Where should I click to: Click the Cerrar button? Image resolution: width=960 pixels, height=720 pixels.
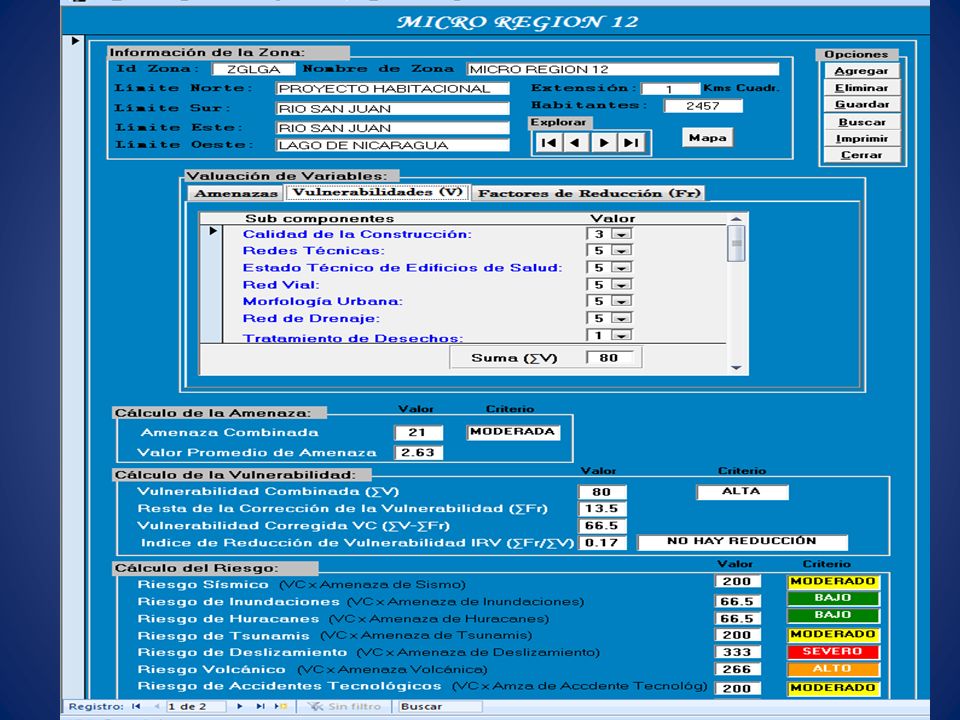tap(861, 156)
